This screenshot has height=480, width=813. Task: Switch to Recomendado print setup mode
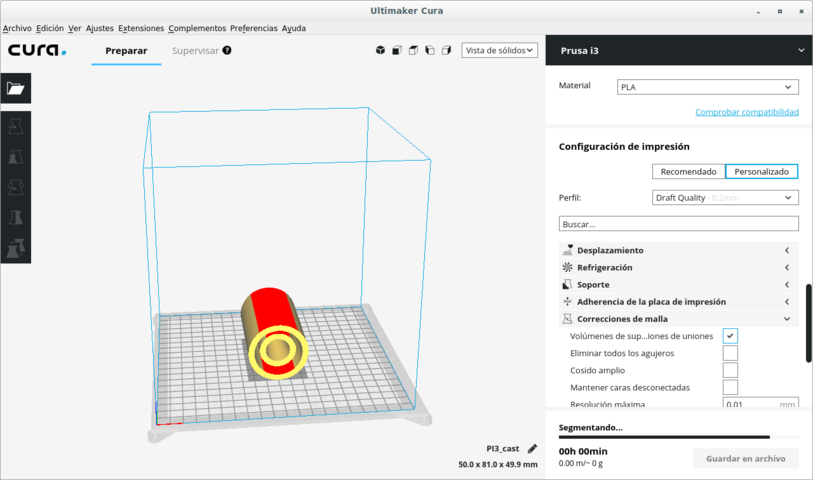click(688, 172)
